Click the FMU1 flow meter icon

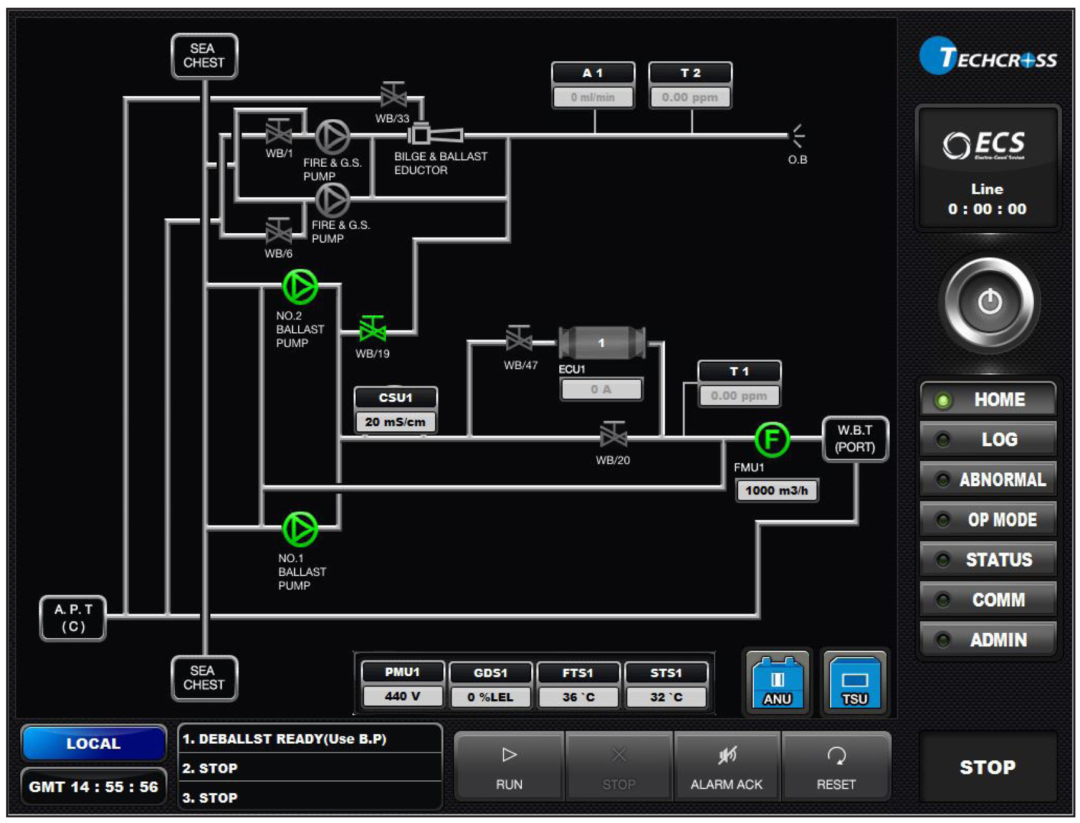(x=771, y=438)
